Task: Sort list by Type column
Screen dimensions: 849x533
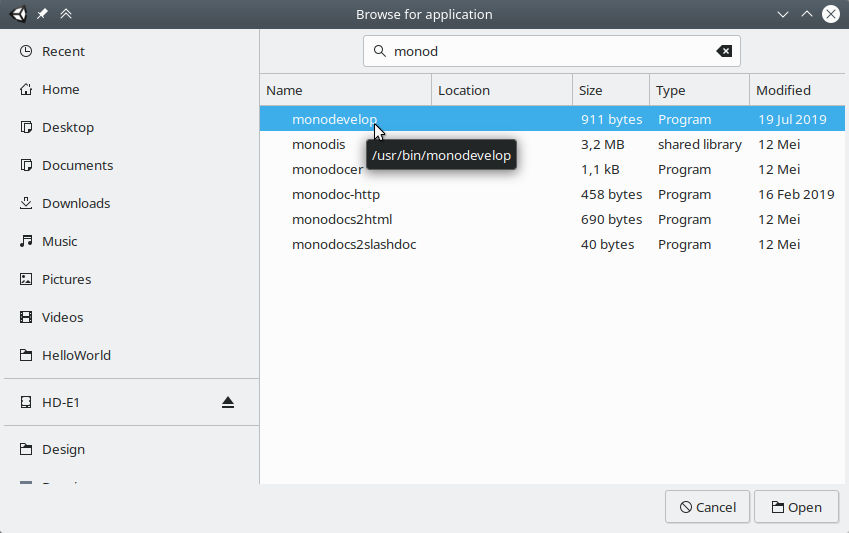Action: [x=698, y=90]
